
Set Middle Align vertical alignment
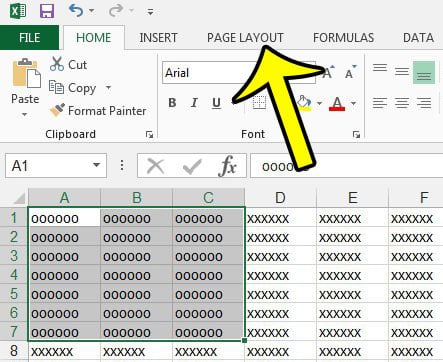click(x=402, y=71)
